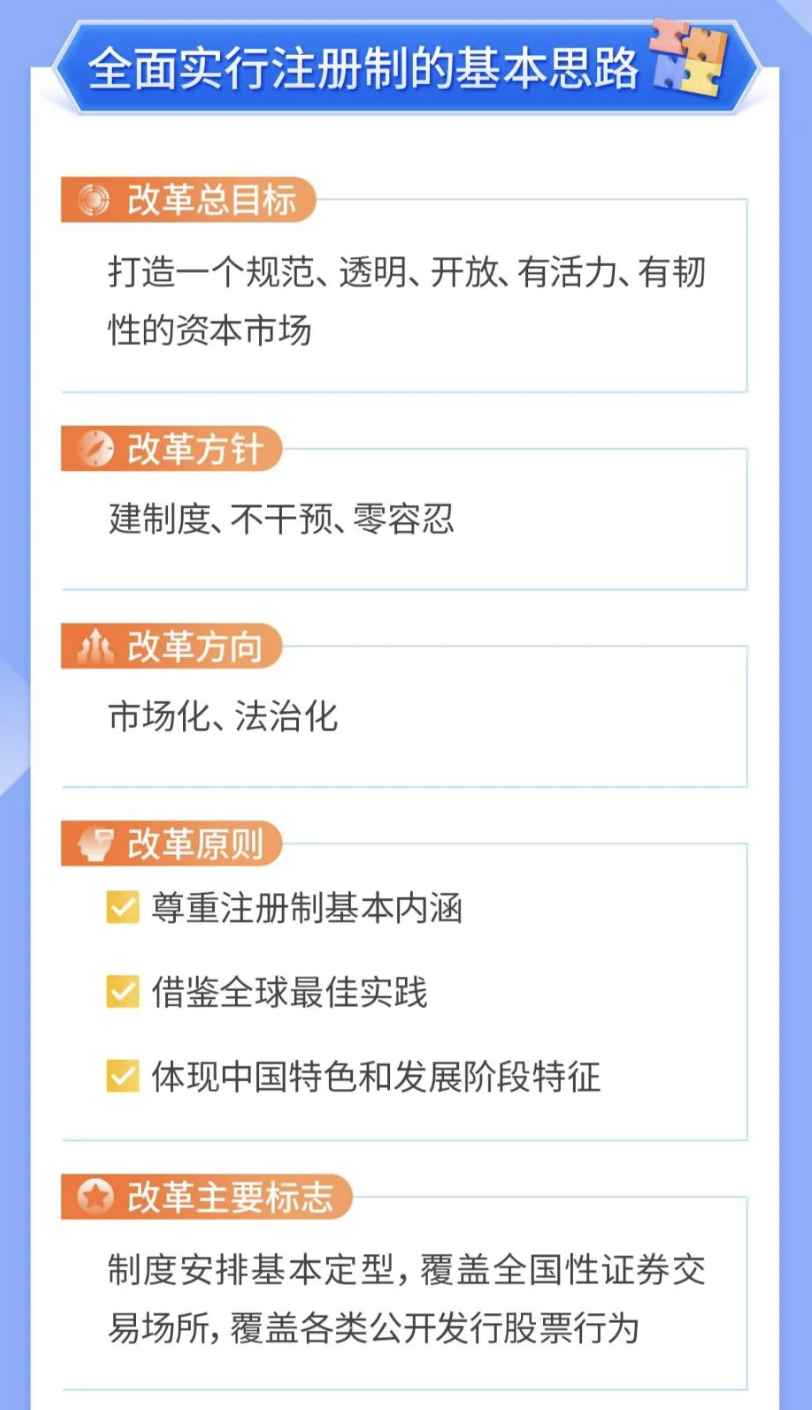Click the paragraph starting with 制度安排基本定型
The height and width of the screenshot is (1410, 812).
[x=407, y=1300]
